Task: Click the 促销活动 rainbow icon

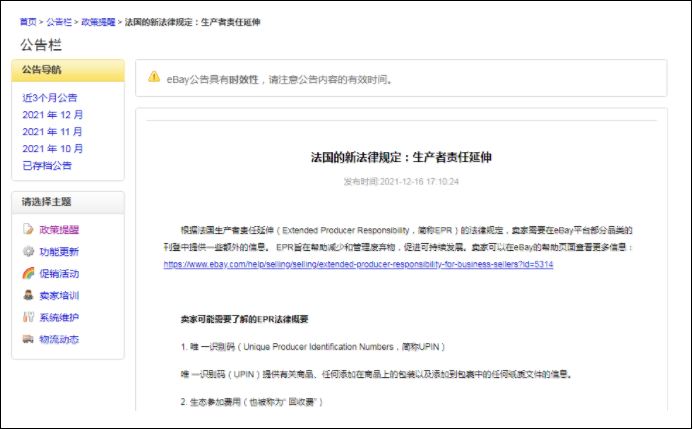Action: click(x=28, y=274)
